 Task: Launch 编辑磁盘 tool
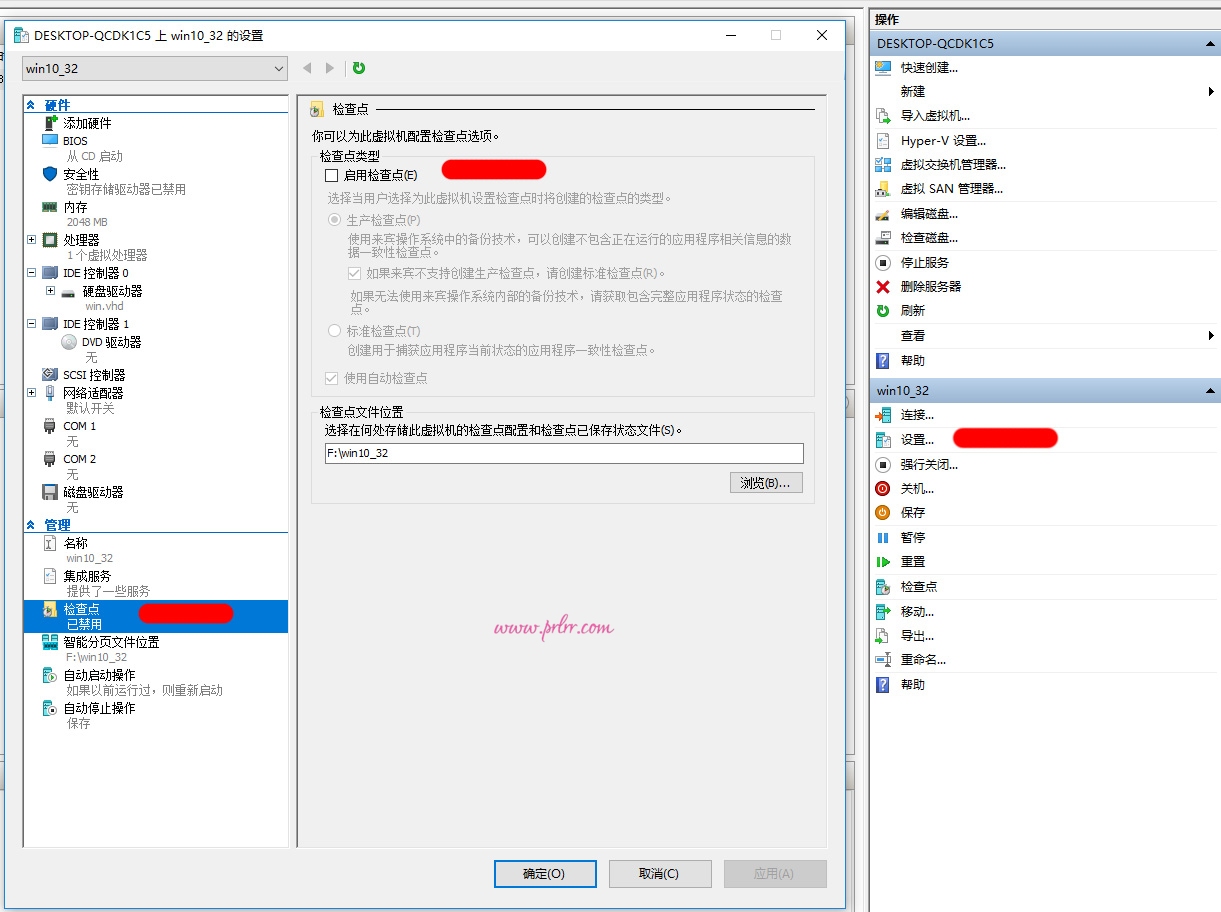coord(930,212)
